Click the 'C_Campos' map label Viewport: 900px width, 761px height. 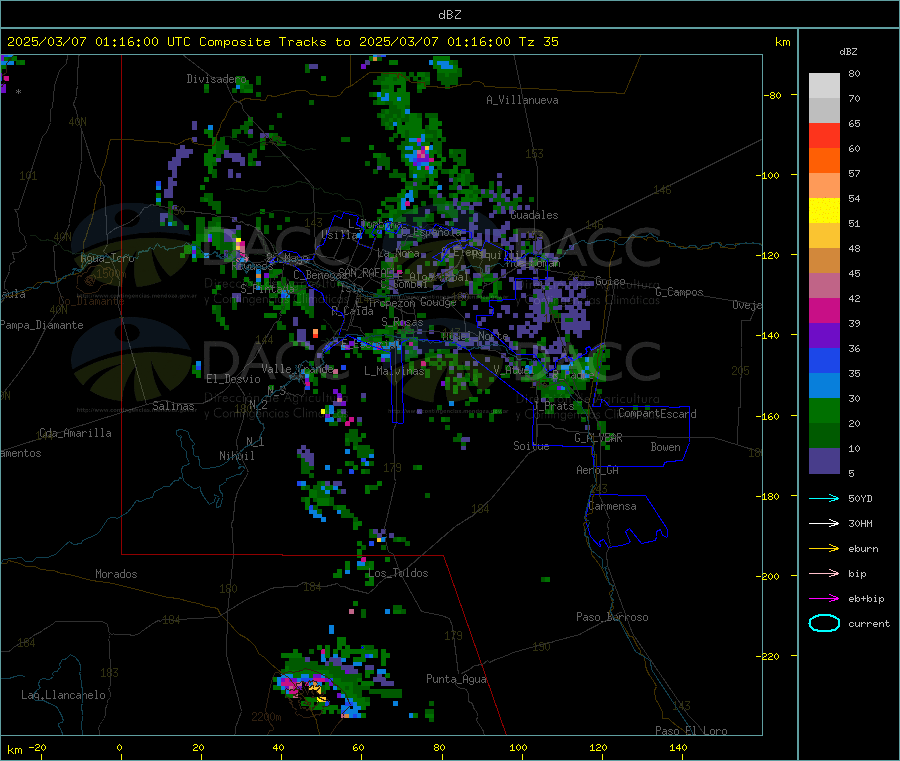tap(679, 292)
